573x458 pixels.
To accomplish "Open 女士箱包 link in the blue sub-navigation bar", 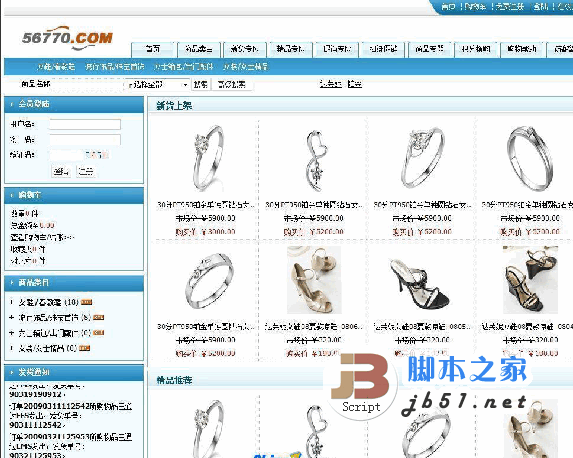I will pyautogui.click(x=183, y=67).
